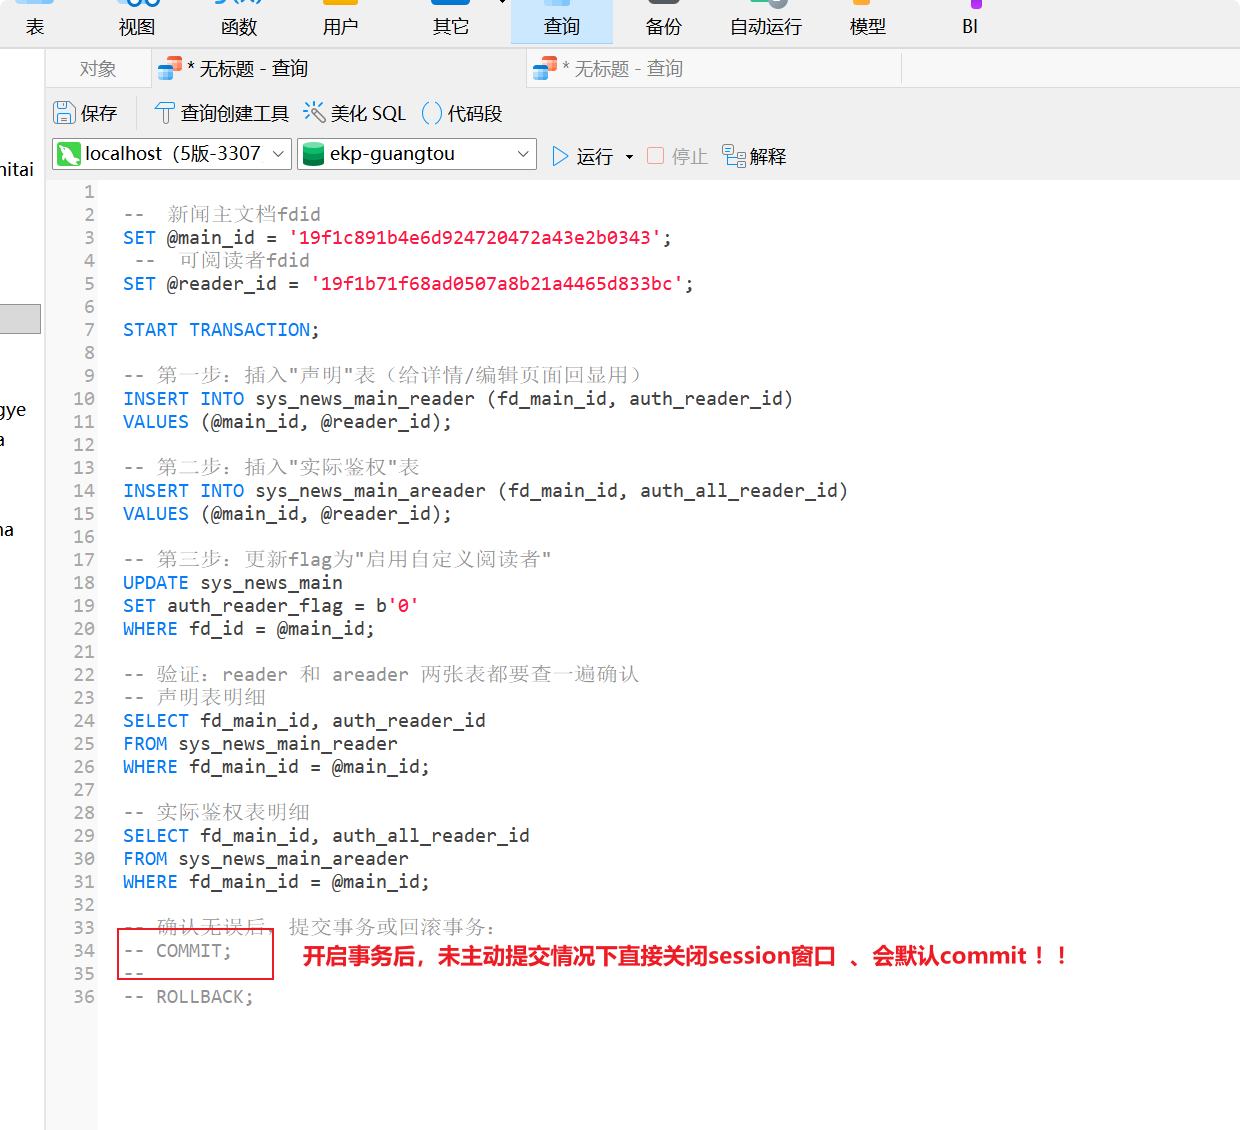Open the ekp-guangtou database dropdown

pos(417,154)
